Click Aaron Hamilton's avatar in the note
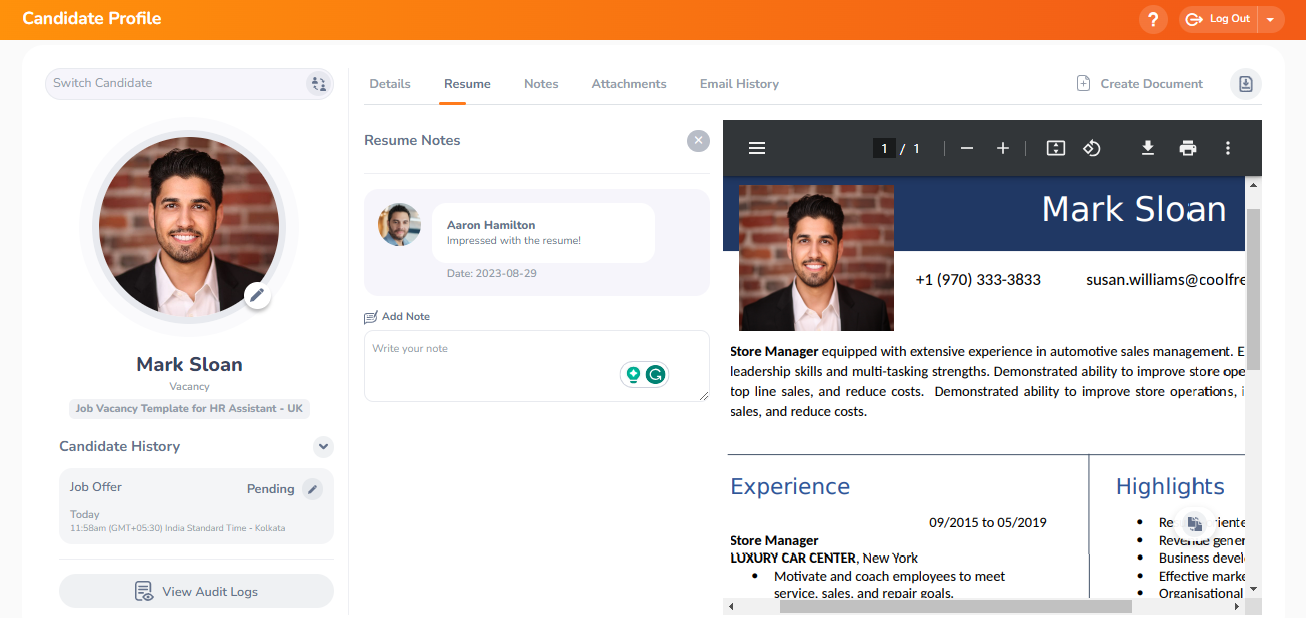Viewport: 1306px width, 618px height. [x=399, y=225]
